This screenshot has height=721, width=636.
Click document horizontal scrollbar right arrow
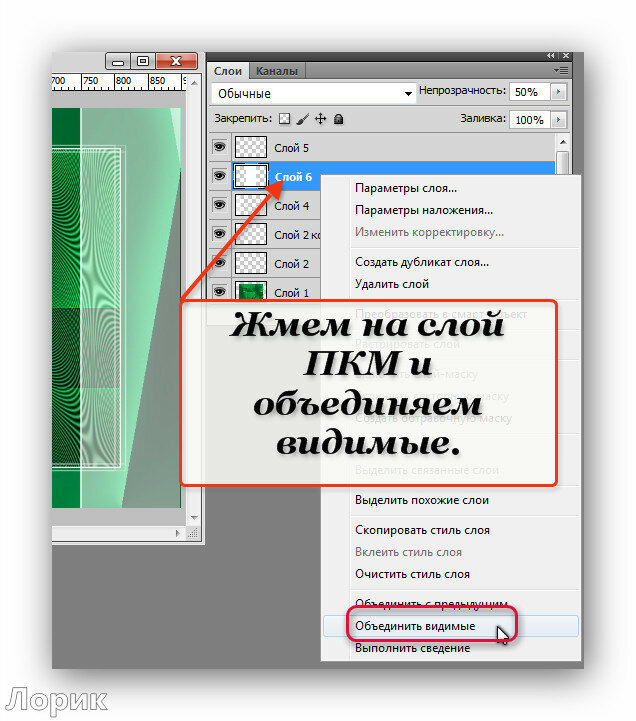(178, 533)
